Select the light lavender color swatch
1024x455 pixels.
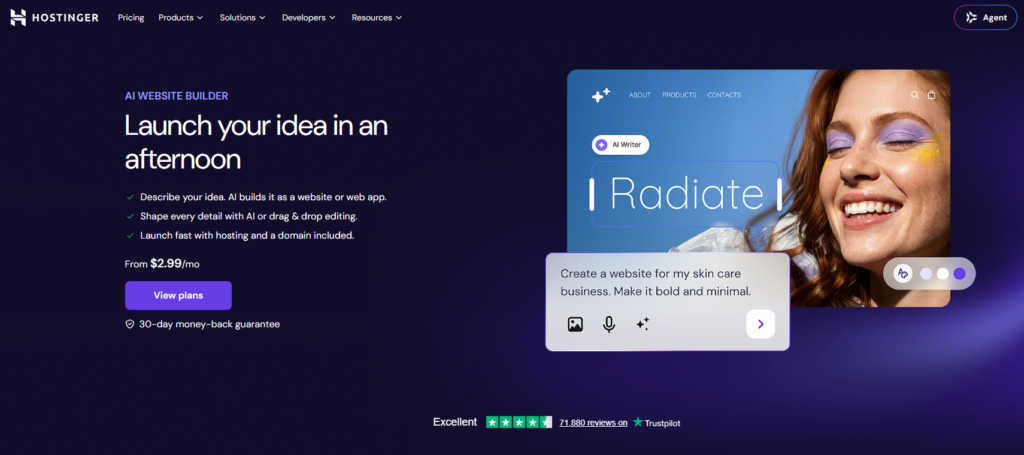(x=926, y=274)
